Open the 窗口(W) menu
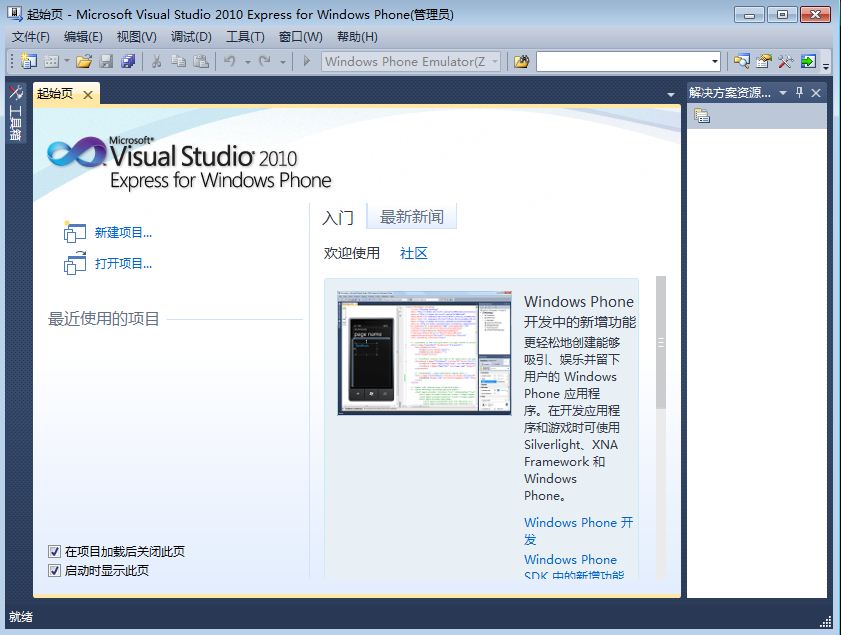The height and width of the screenshot is (635, 841). pyautogui.click(x=300, y=36)
